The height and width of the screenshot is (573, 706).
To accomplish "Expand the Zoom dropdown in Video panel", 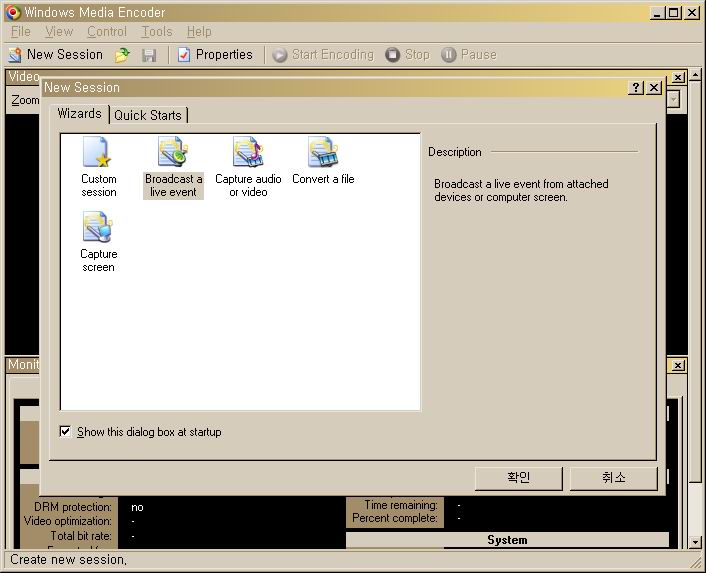I will point(673,99).
